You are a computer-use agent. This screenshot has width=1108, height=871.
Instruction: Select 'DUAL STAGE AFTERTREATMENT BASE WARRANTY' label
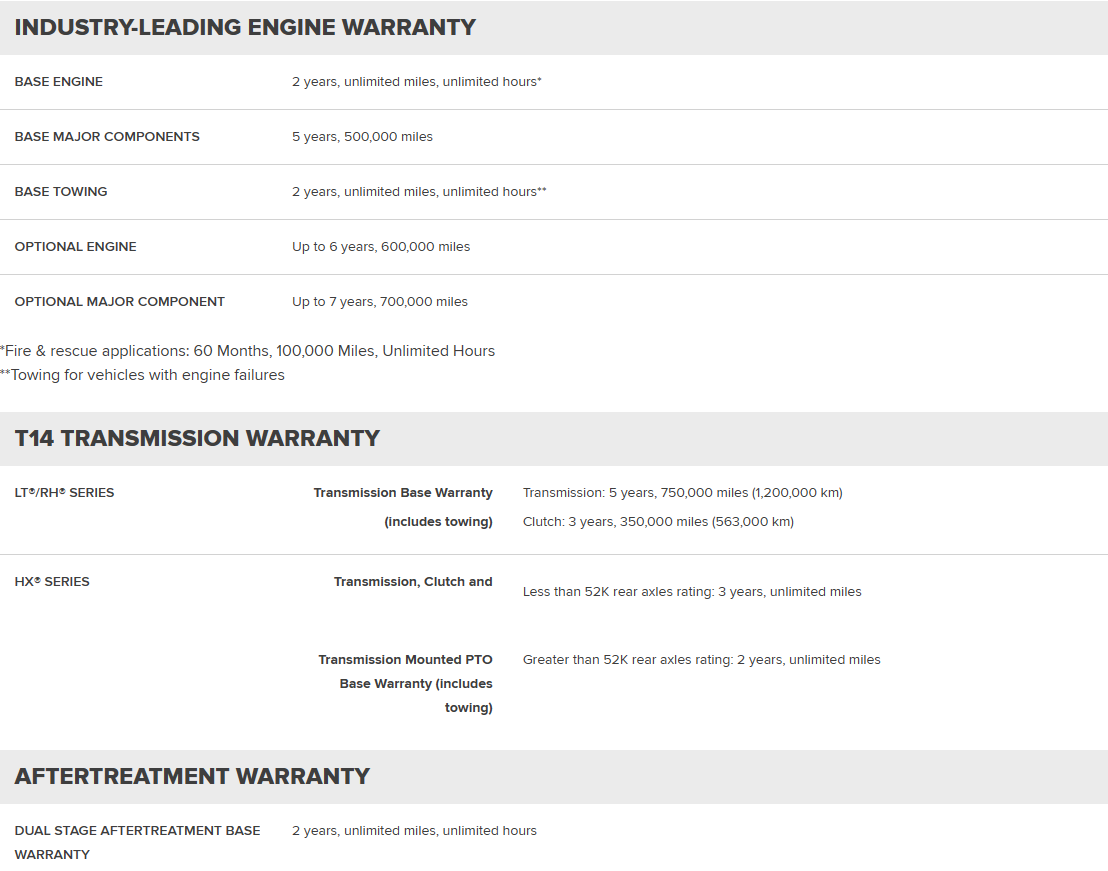(138, 843)
